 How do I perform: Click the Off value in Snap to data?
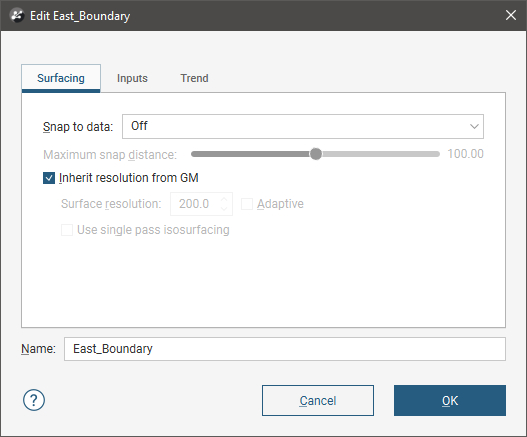pyautogui.click(x=139, y=126)
